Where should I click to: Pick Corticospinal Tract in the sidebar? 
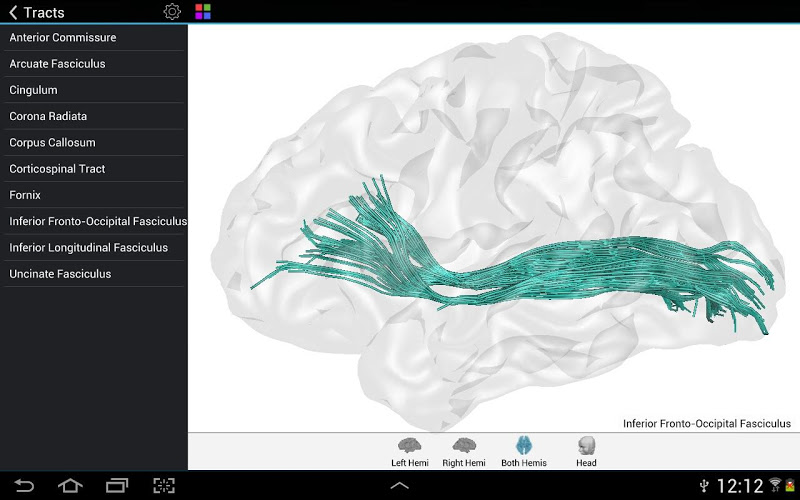coord(58,169)
